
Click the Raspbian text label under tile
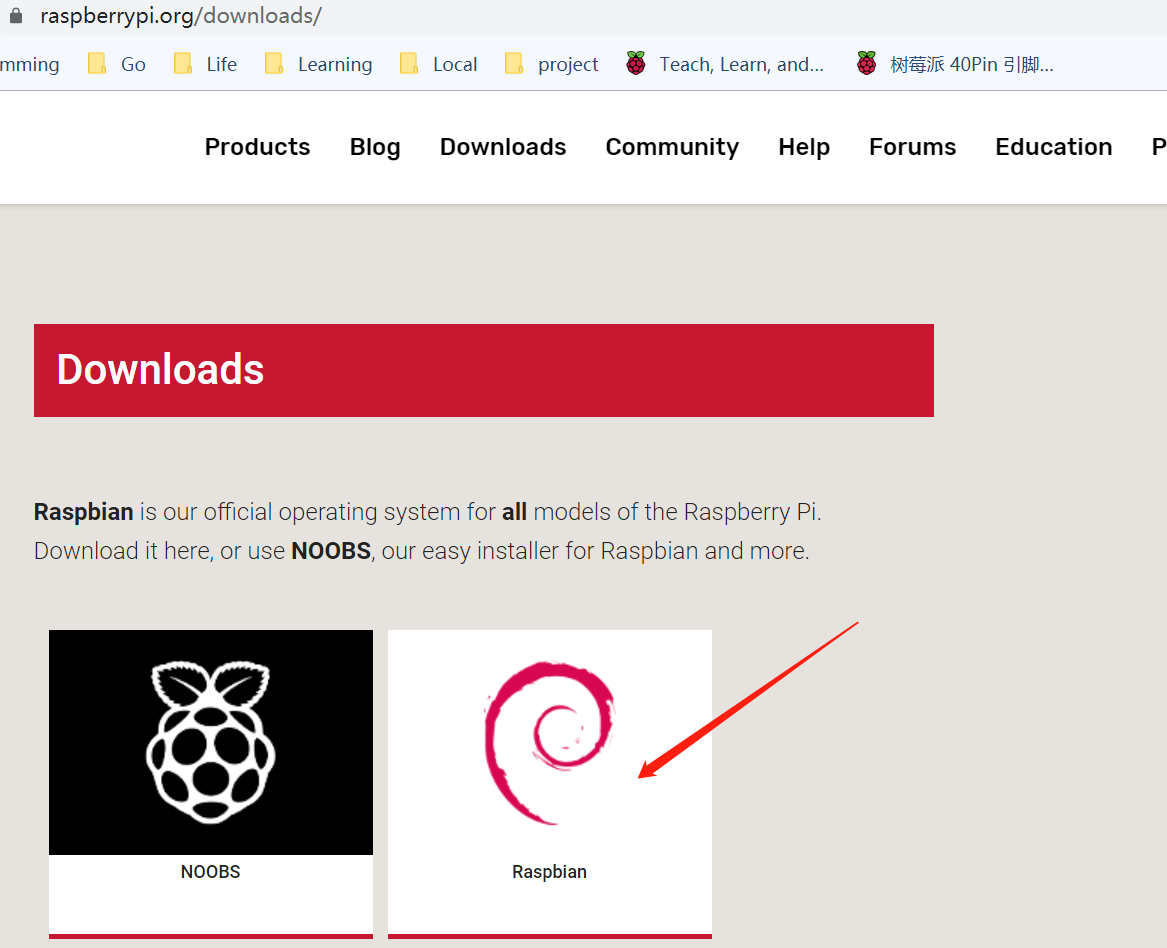[549, 872]
